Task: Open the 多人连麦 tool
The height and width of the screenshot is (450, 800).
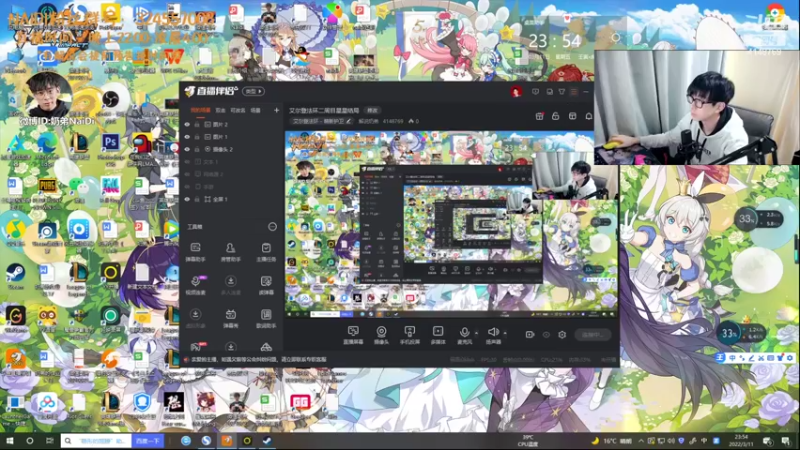Action: click(231, 285)
